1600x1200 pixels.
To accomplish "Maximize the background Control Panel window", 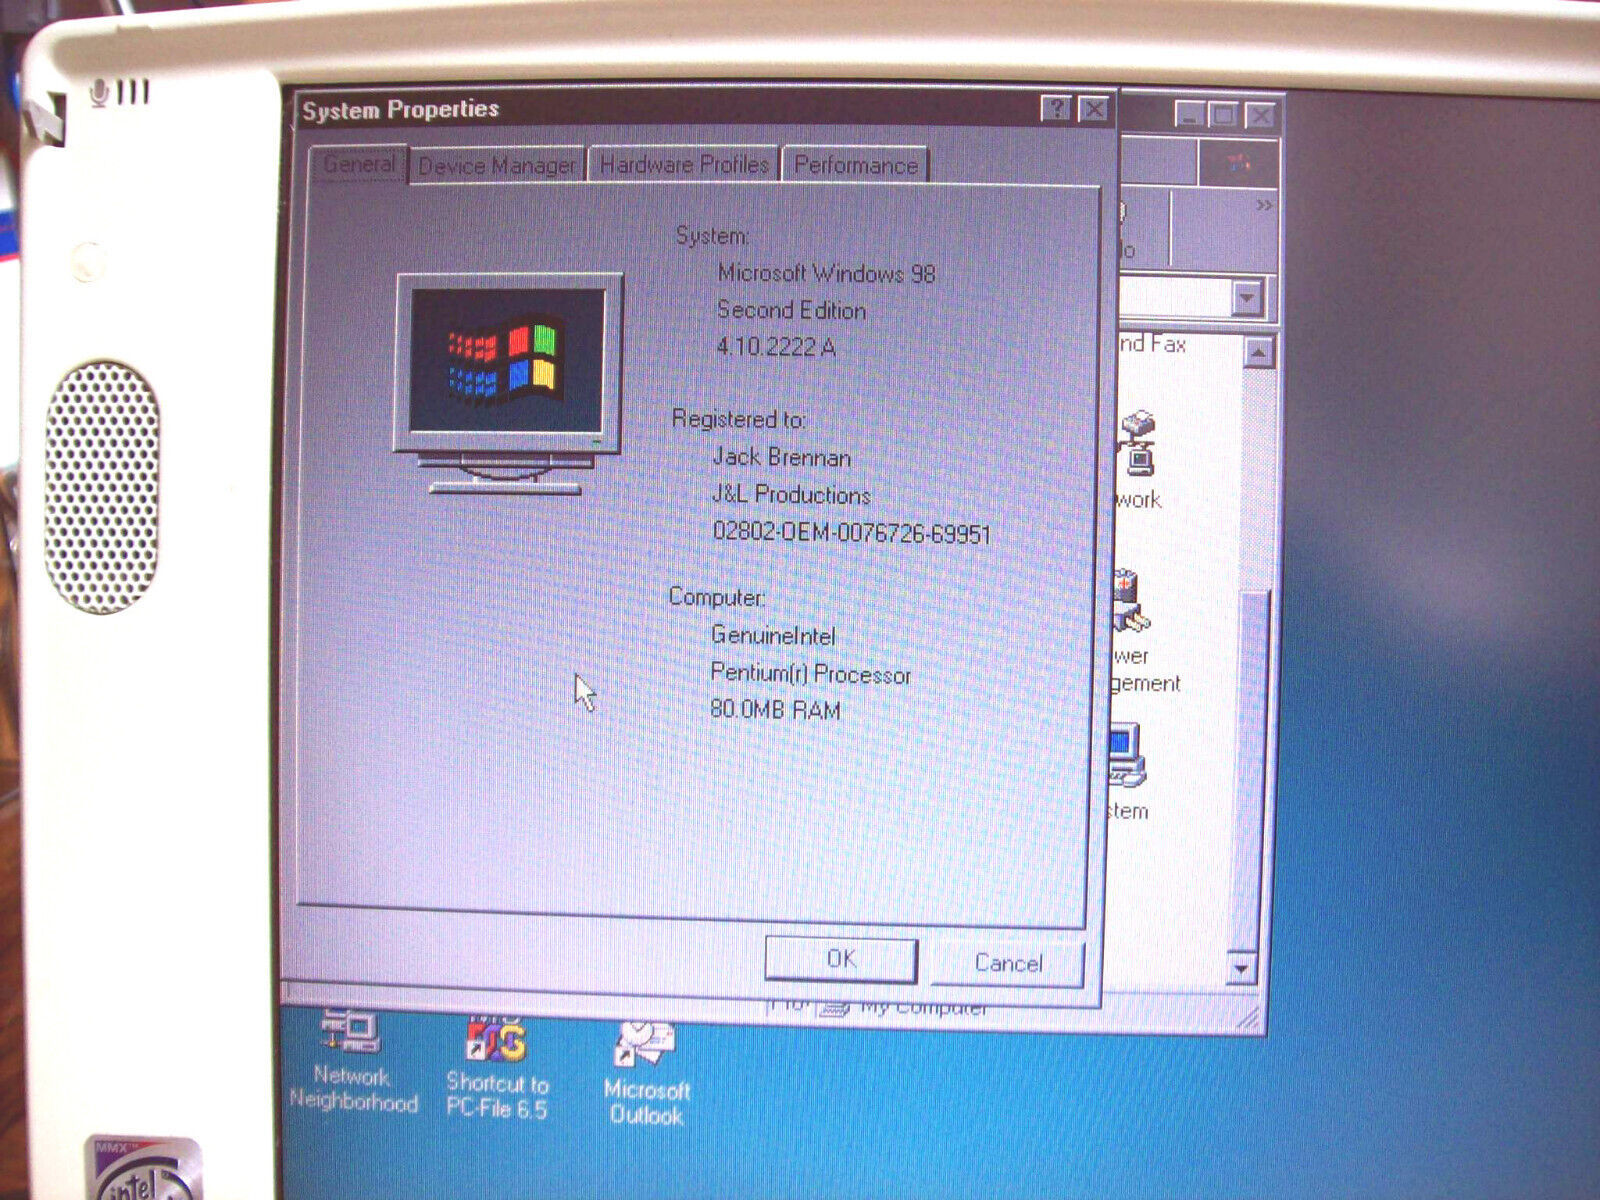I will coord(1223,115).
